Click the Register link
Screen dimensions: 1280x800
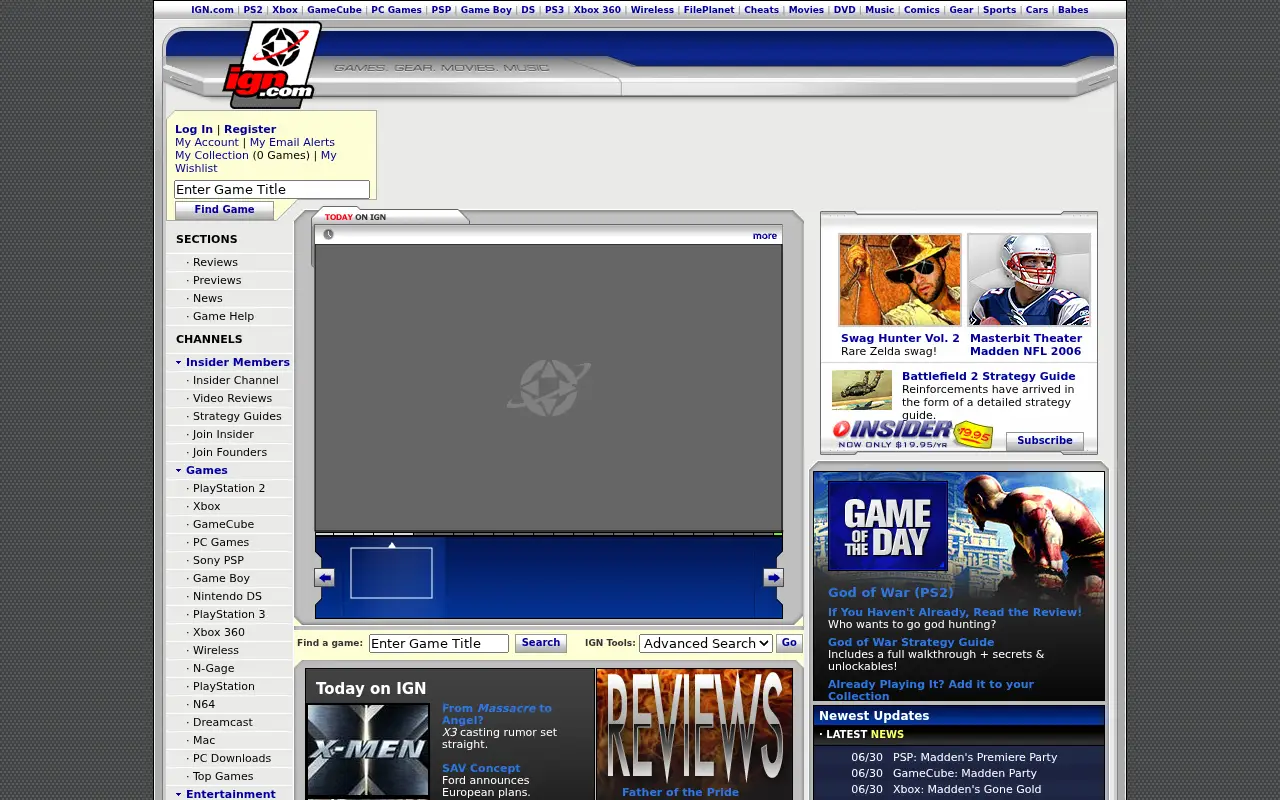(x=250, y=129)
